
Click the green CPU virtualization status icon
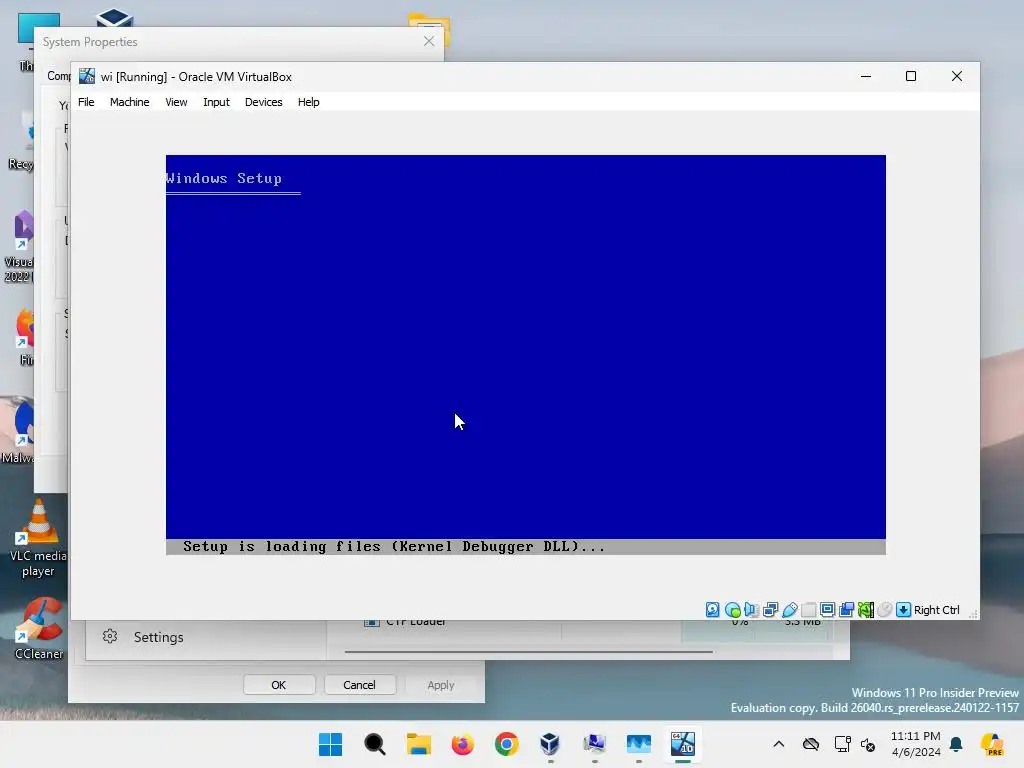point(865,610)
